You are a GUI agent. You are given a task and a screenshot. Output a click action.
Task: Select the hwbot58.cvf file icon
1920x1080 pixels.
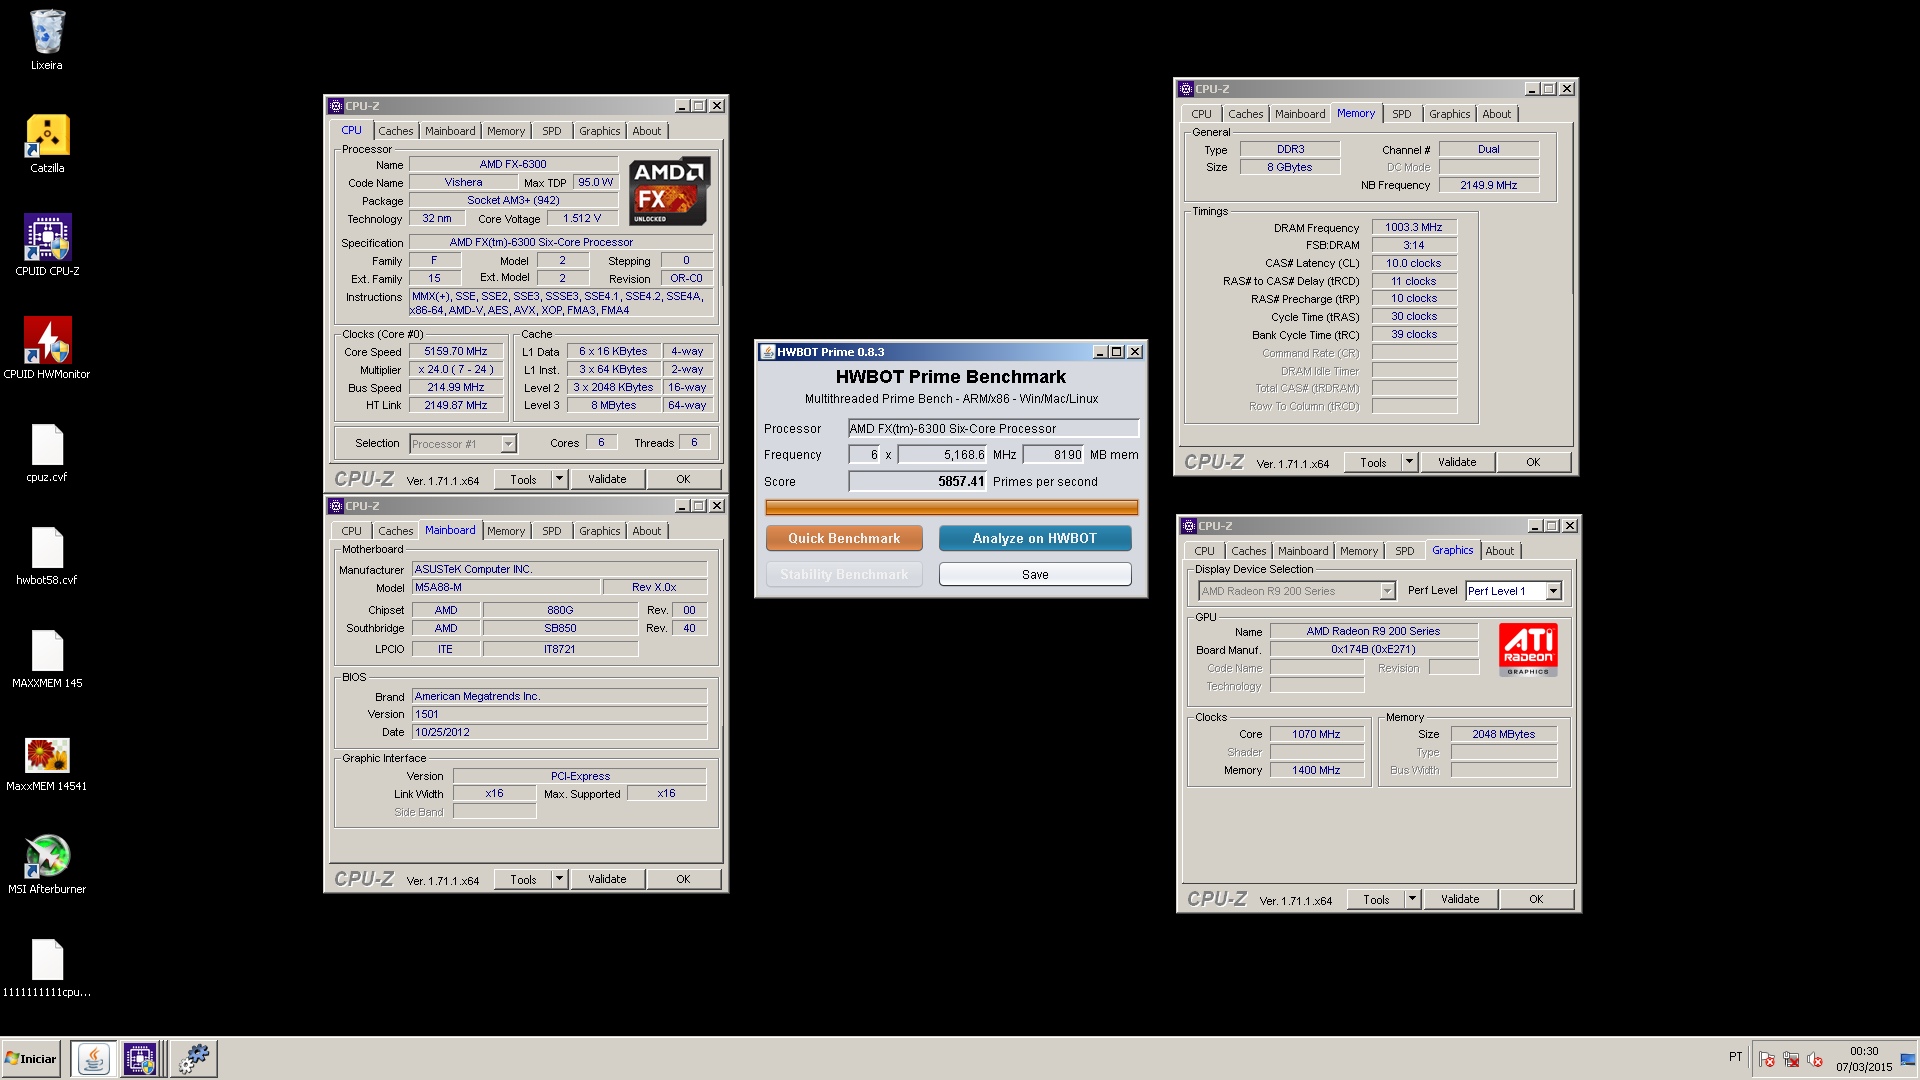click(x=47, y=548)
